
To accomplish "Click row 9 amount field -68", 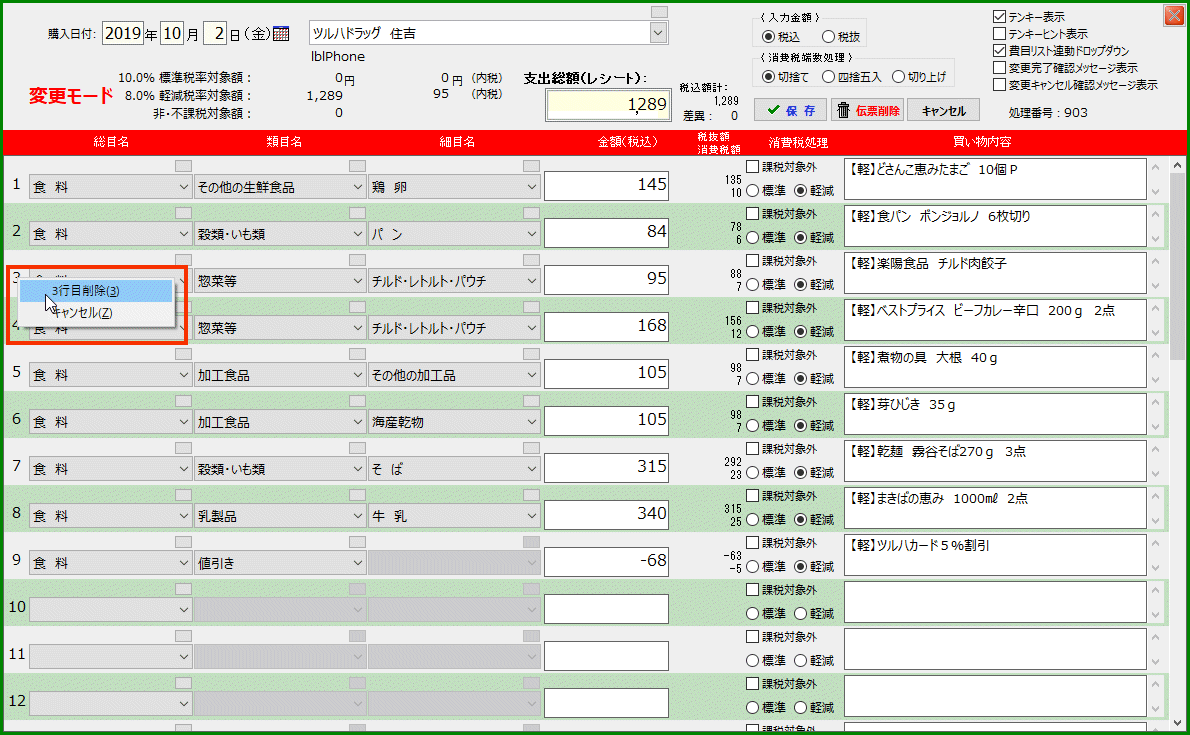I will 606,562.
